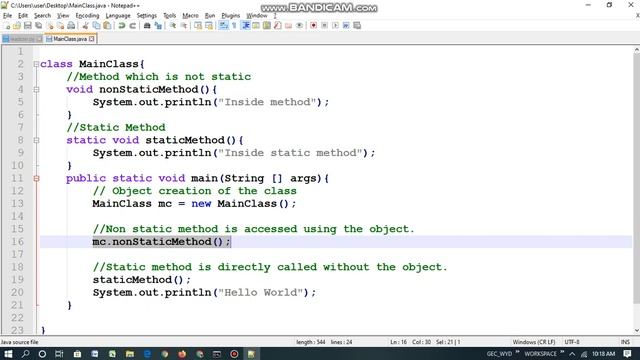Screen dimensions: 640x360
Task: Open the Macro menu
Action: pos(190,16)
